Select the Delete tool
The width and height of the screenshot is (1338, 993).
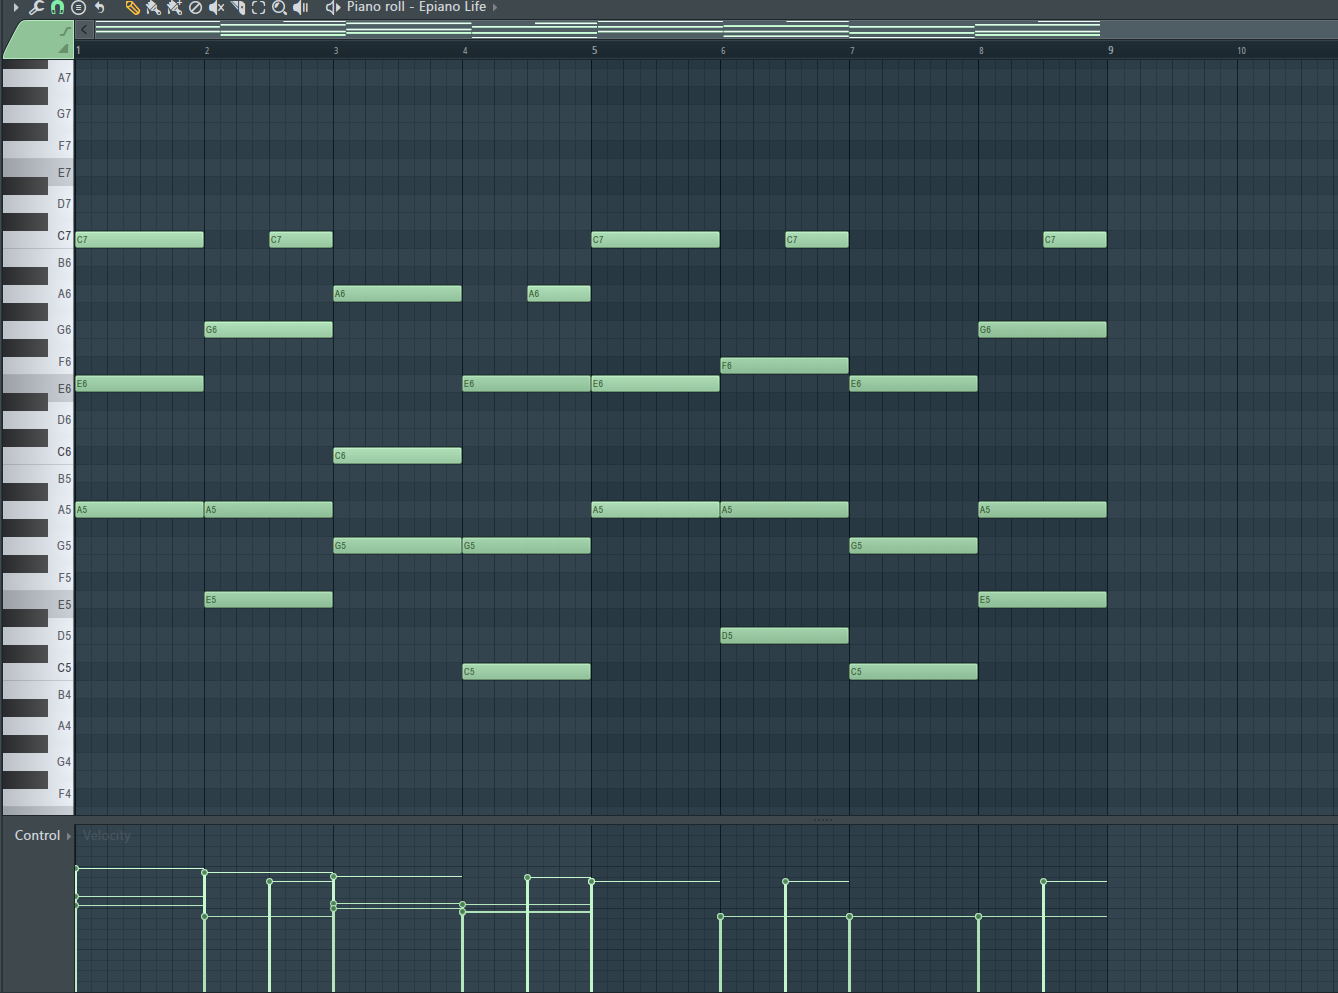pyautogui.click(x=195, y=7)
